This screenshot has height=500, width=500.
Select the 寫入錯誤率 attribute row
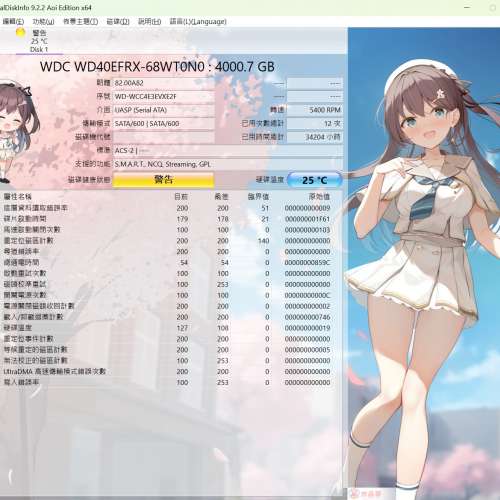tap(171, 382)
